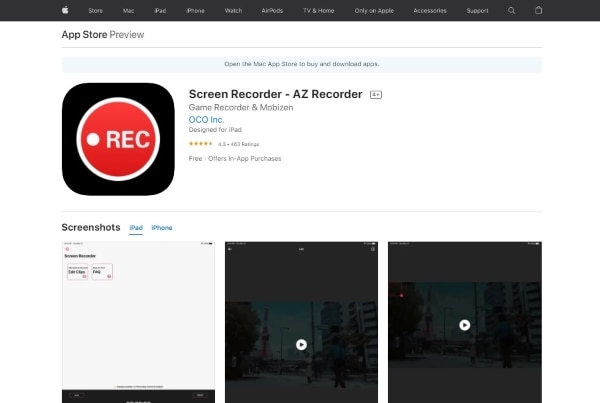Switch to iPhone screenshots tab

tap(162, 228)
